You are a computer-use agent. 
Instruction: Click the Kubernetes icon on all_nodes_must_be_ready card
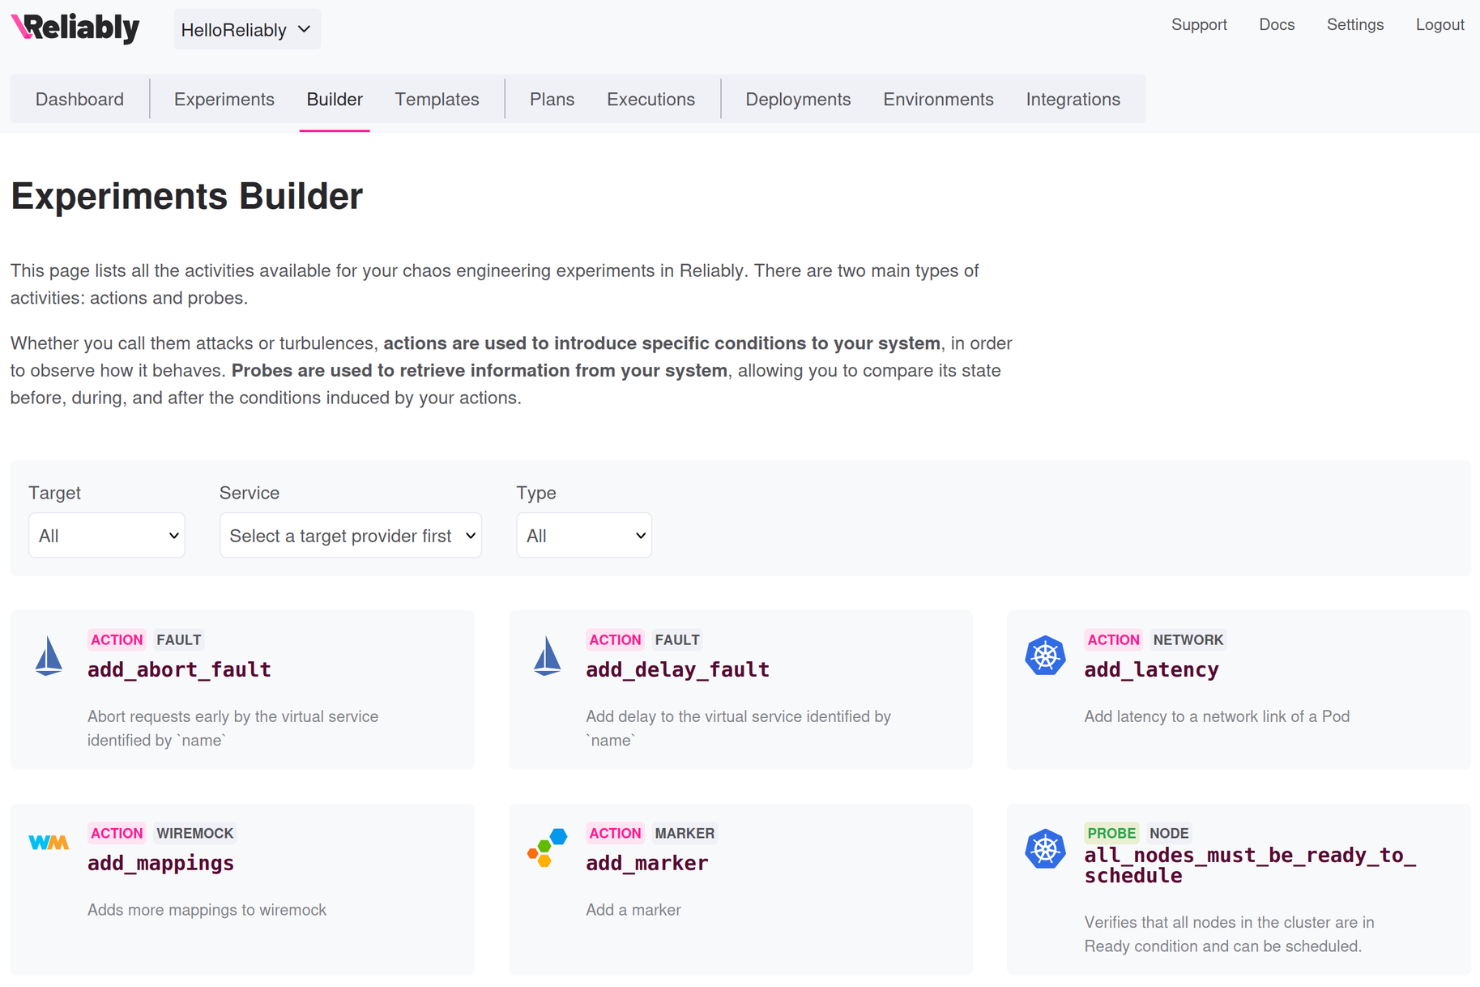coord(1045,849)
